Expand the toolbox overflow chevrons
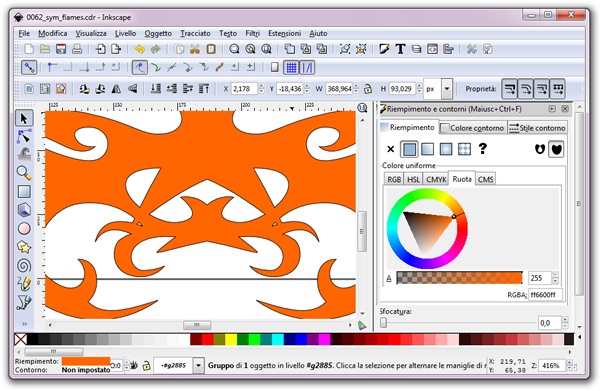This screenshot has width=600, height=391. tap(24, 324)
